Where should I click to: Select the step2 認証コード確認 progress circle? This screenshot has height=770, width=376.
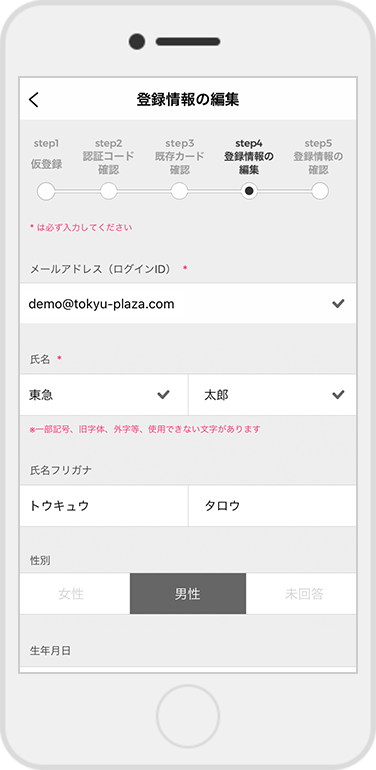click(x=108, y=191)
